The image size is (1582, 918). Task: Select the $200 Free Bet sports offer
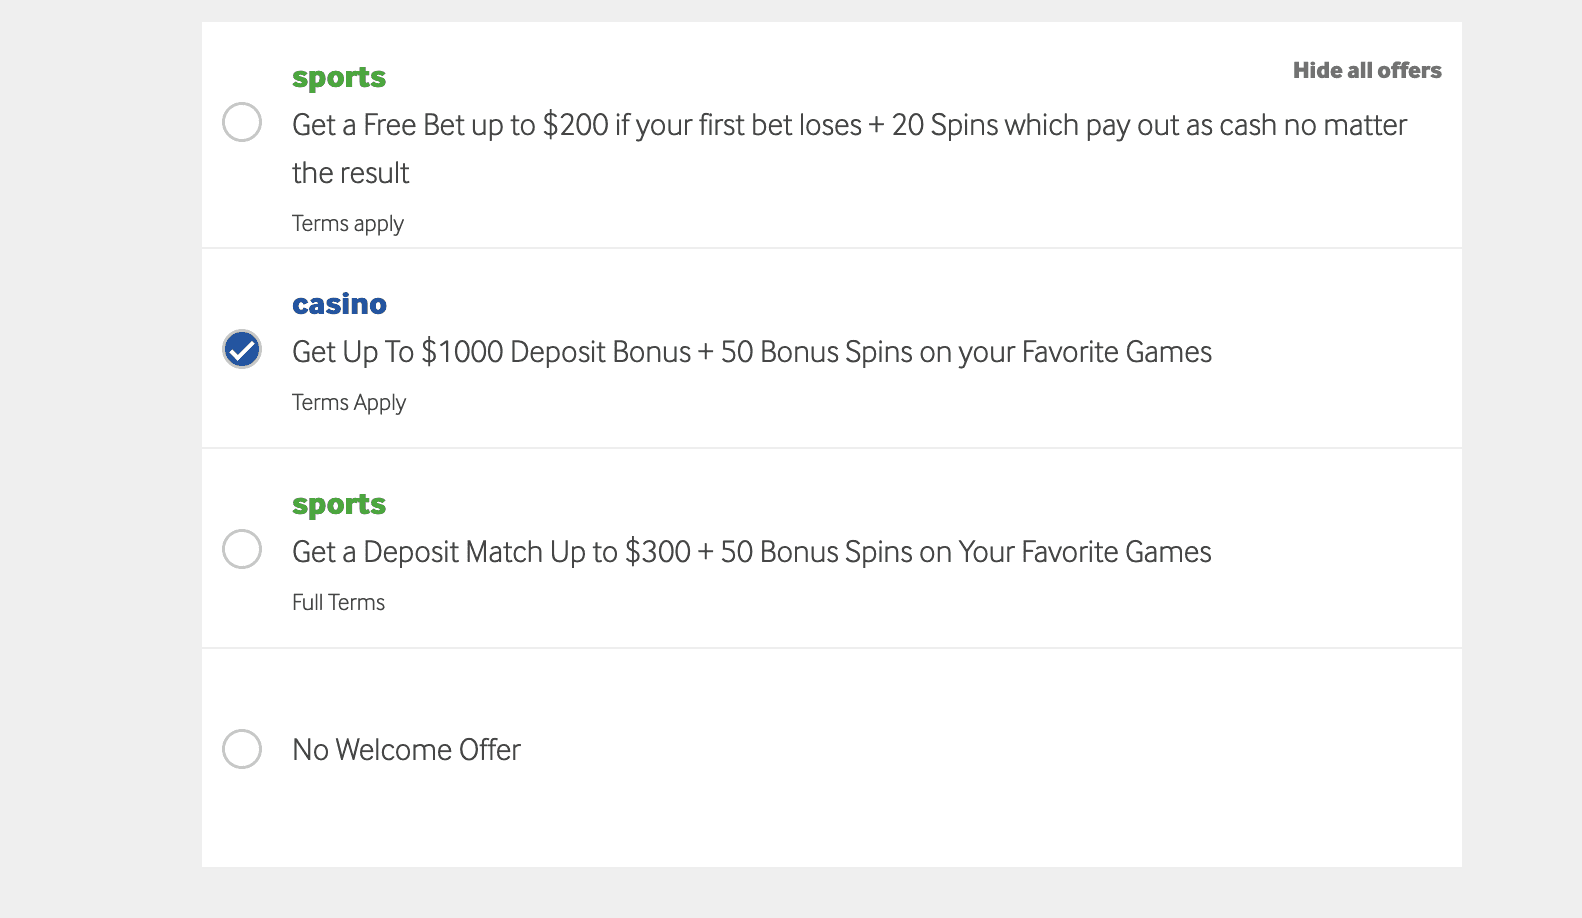click(x=241, y=123)
